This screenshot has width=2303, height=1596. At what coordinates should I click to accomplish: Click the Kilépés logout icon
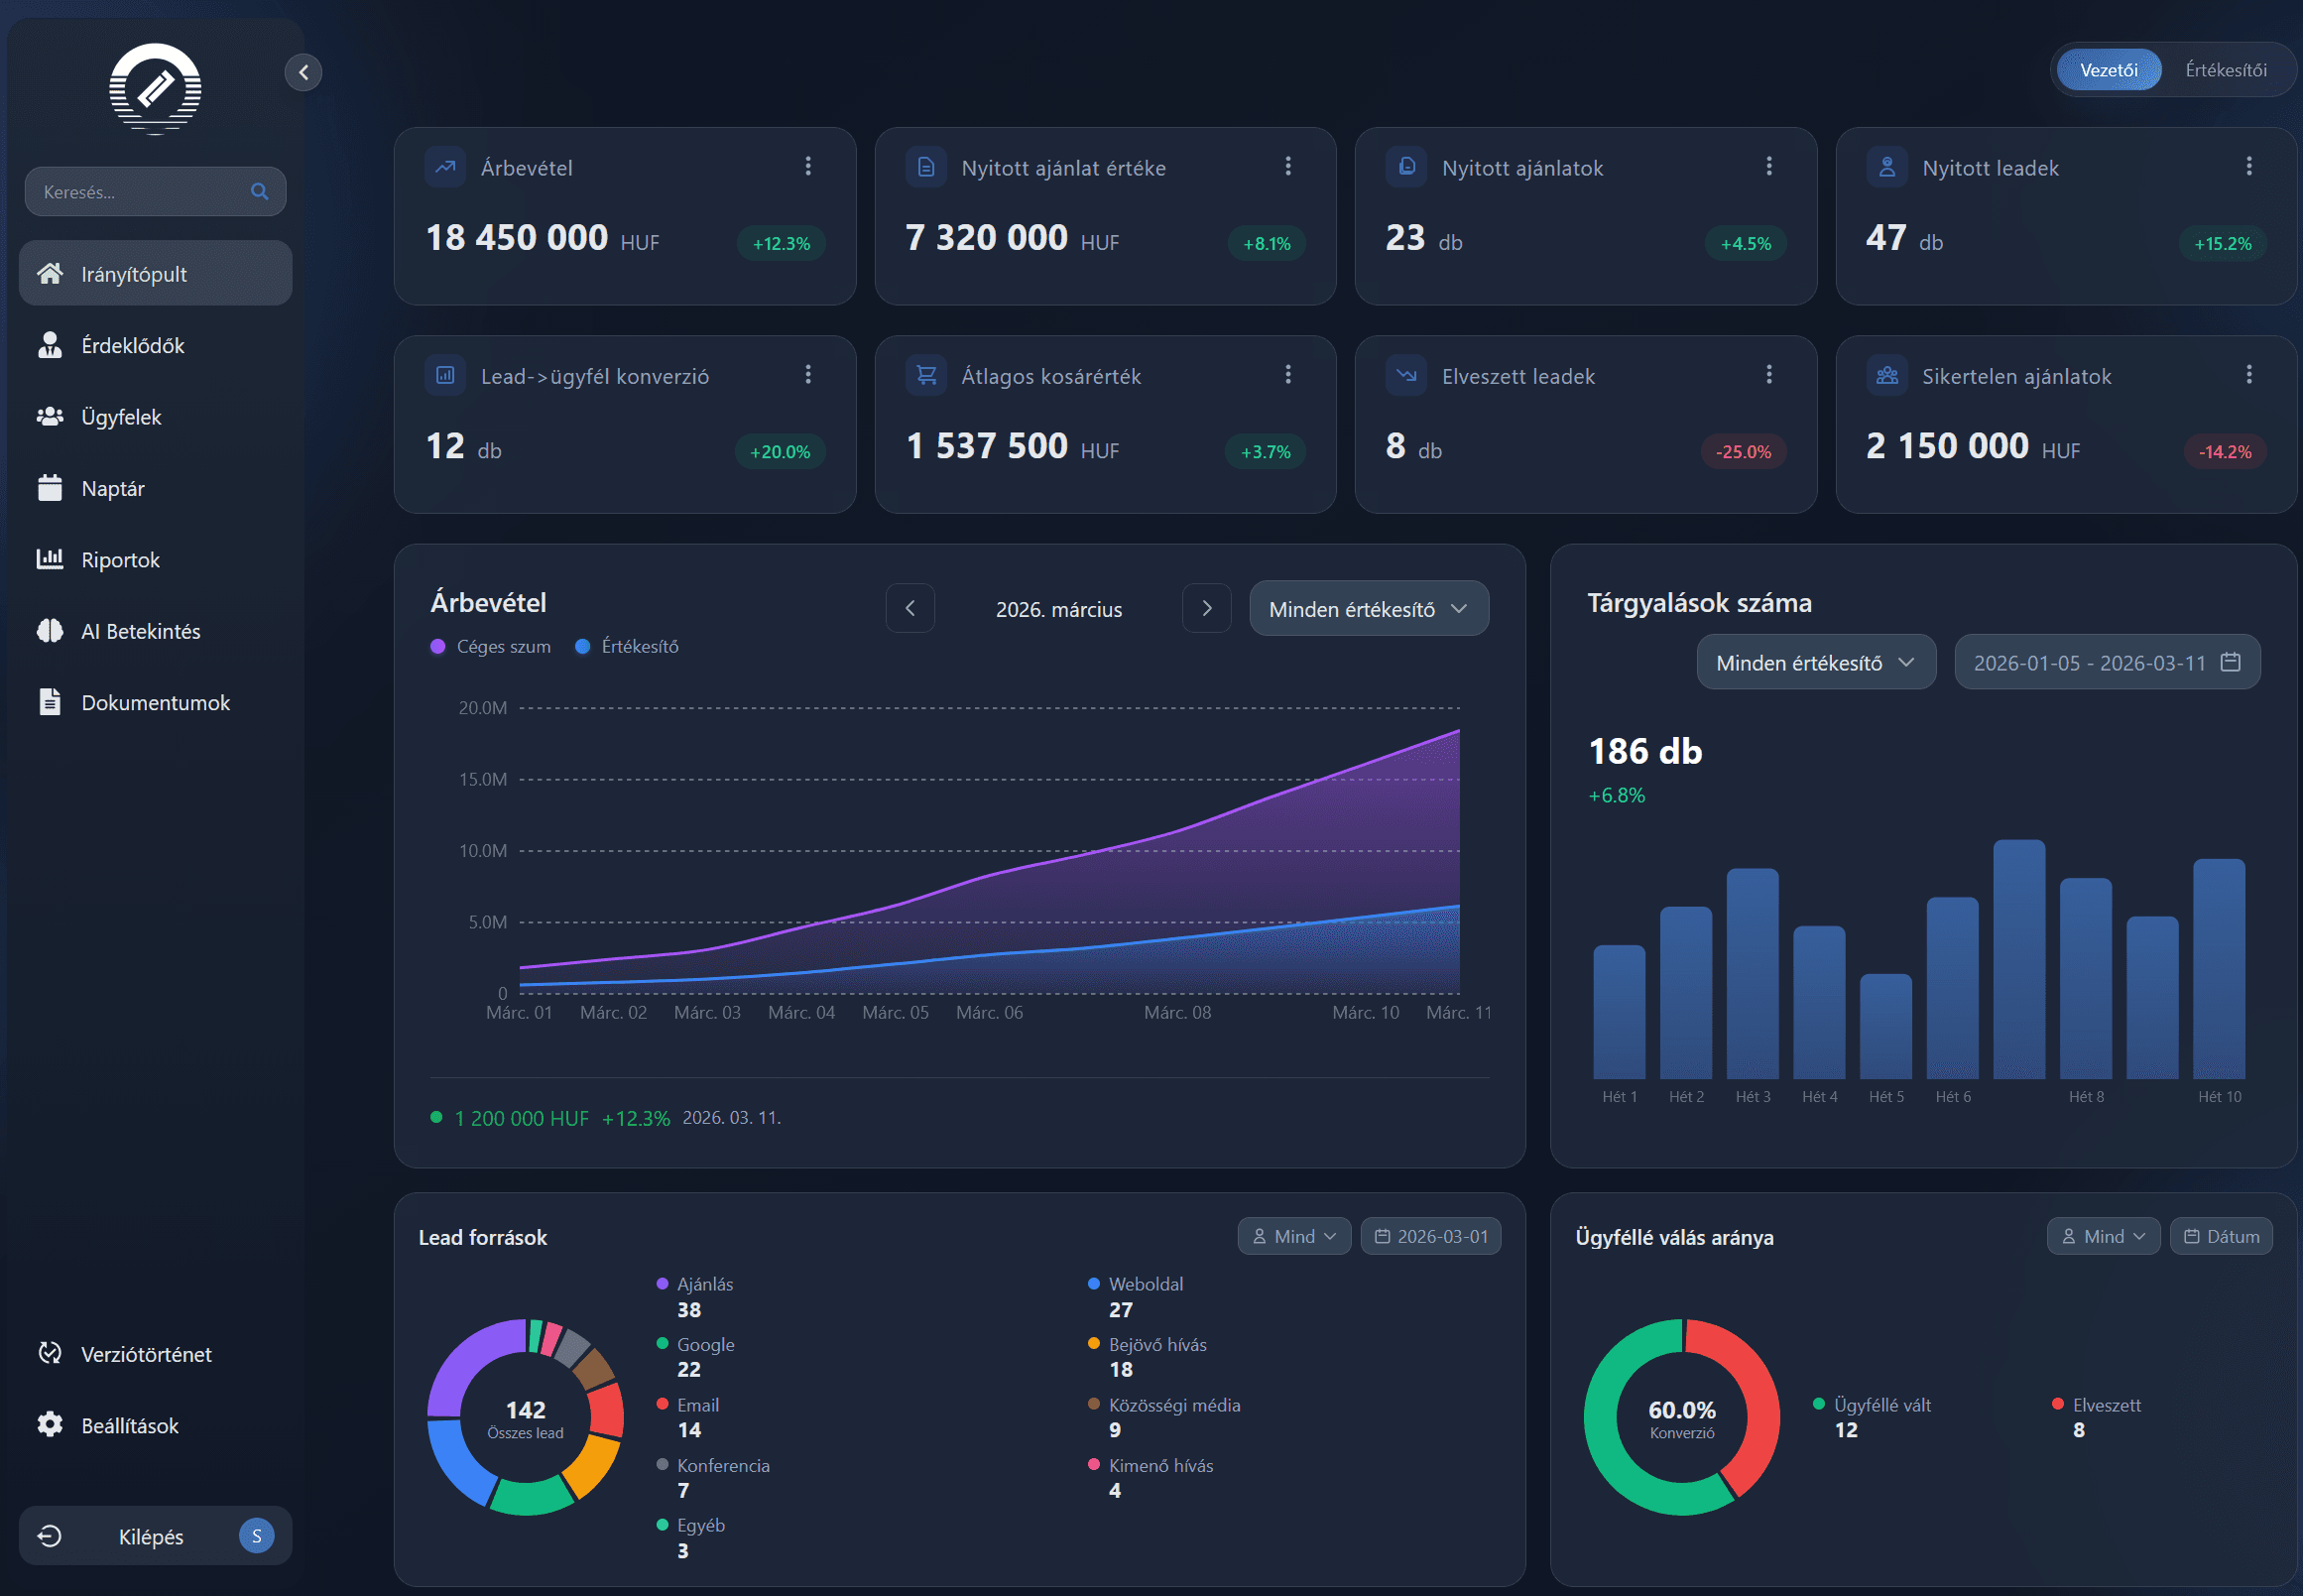click(50, 1536)
